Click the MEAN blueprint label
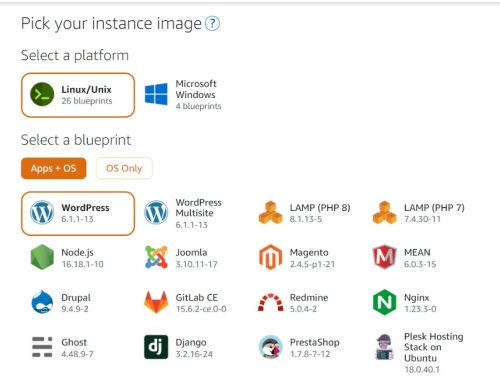This screenshot has width=500, height=383. (x=417, y=252)
